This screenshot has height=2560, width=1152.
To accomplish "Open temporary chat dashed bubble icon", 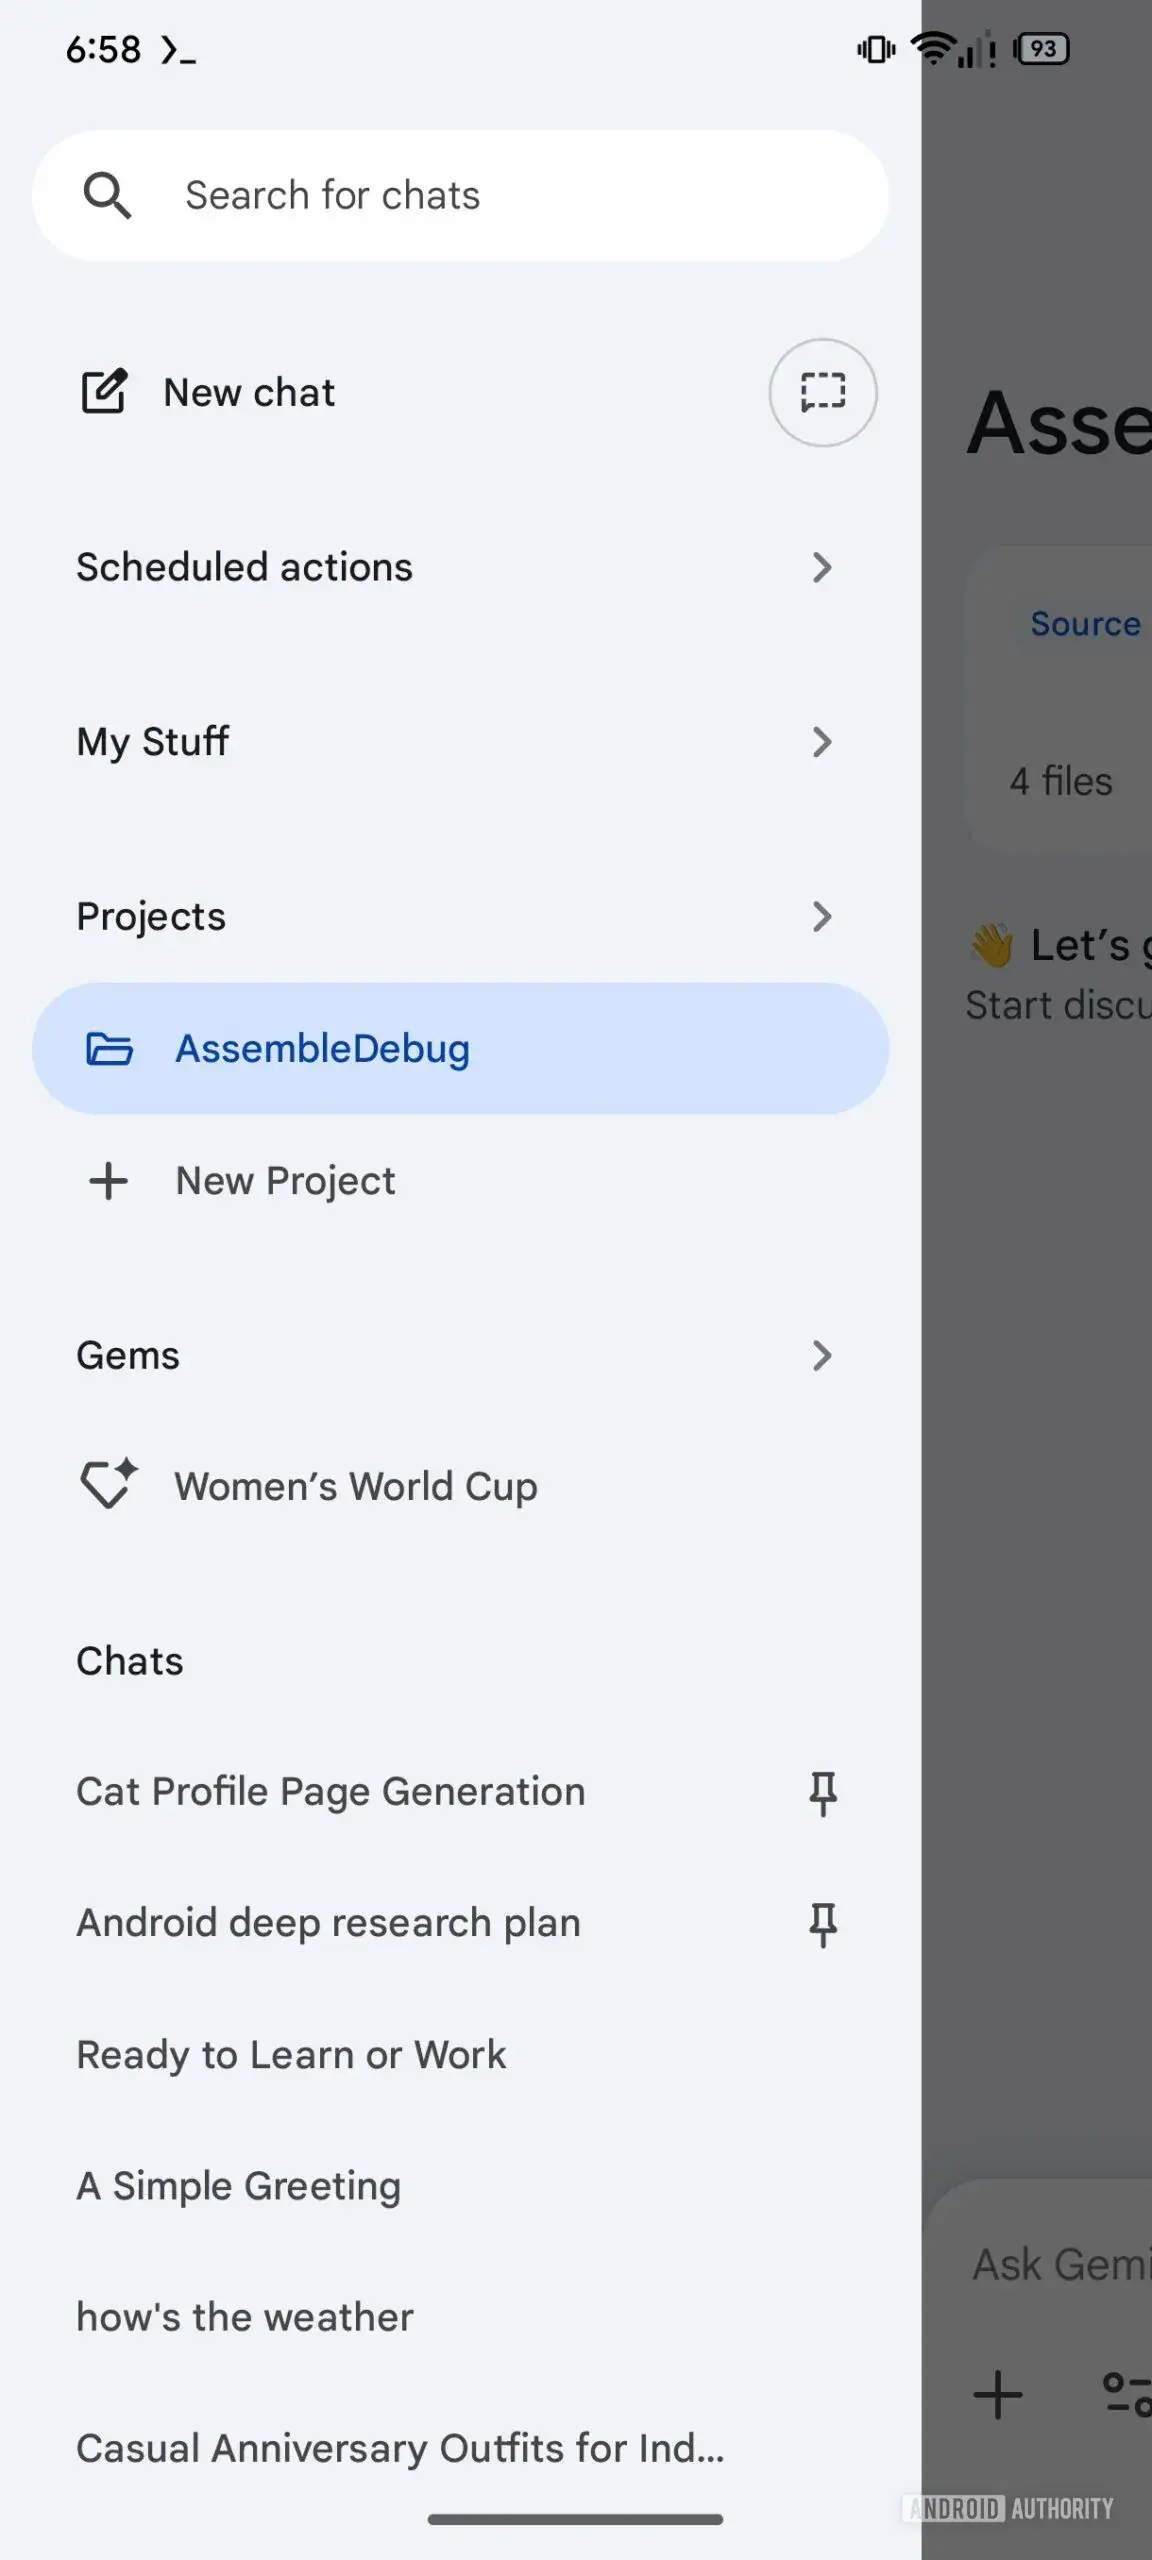I will 822,392.
